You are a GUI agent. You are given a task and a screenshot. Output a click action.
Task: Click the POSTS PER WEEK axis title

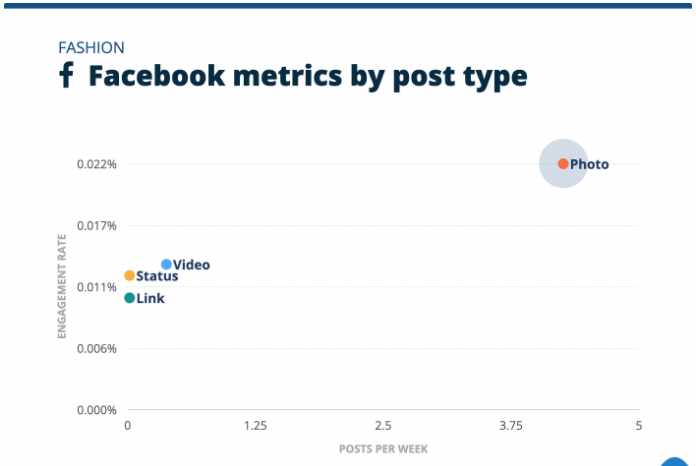[383, 449]
